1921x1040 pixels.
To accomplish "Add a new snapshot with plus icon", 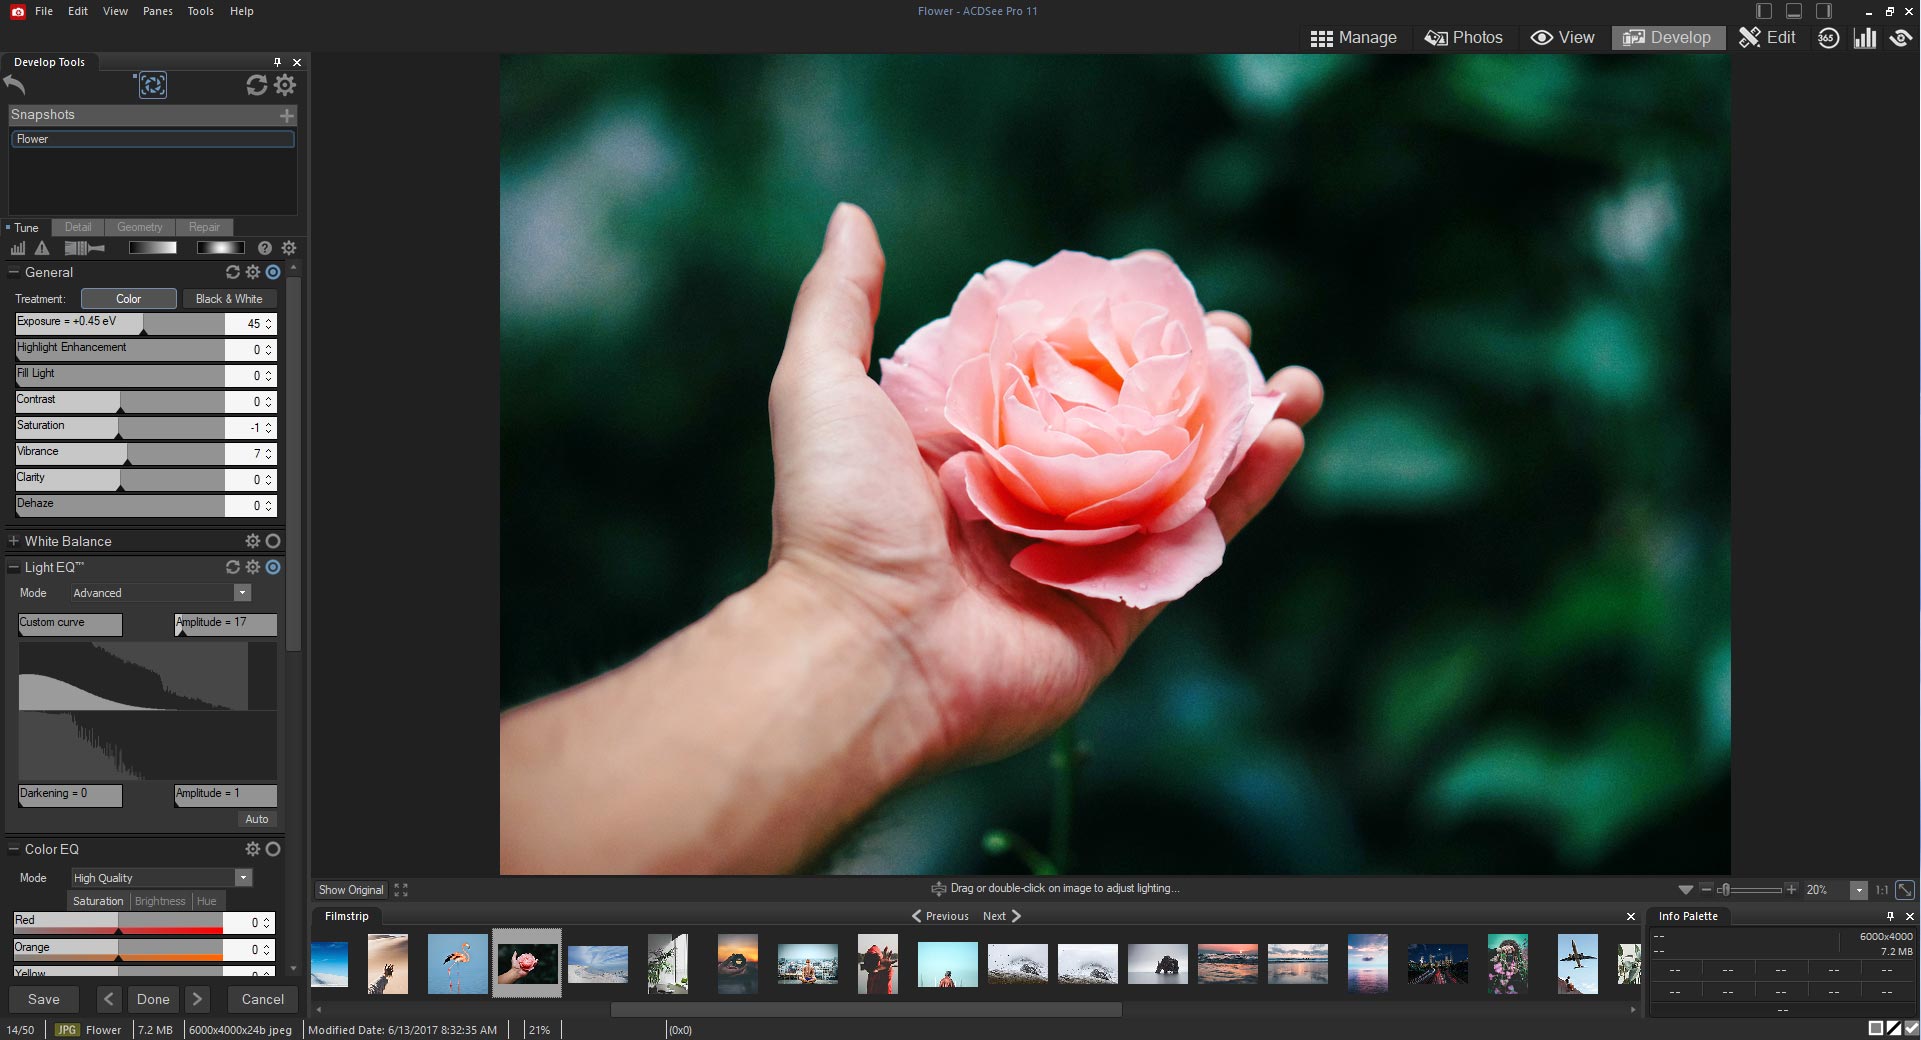I will (x=287, y=115).
